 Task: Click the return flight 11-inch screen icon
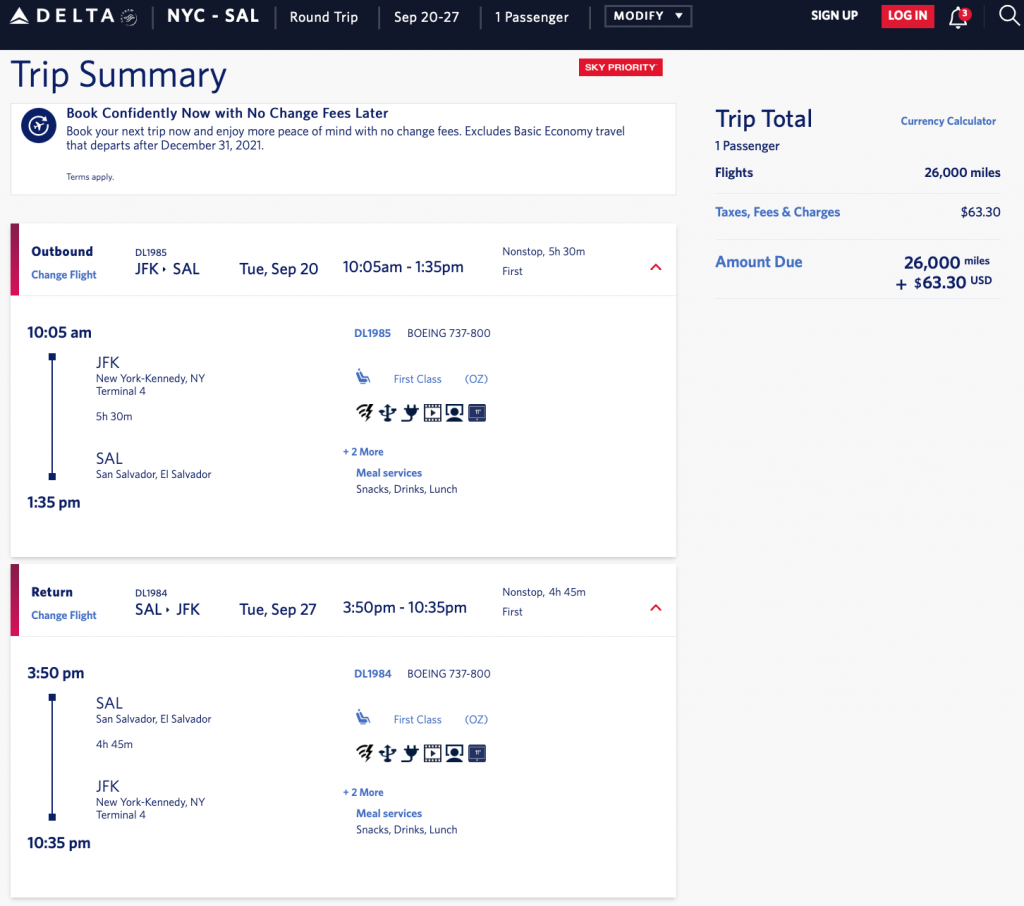pos(477,753)
